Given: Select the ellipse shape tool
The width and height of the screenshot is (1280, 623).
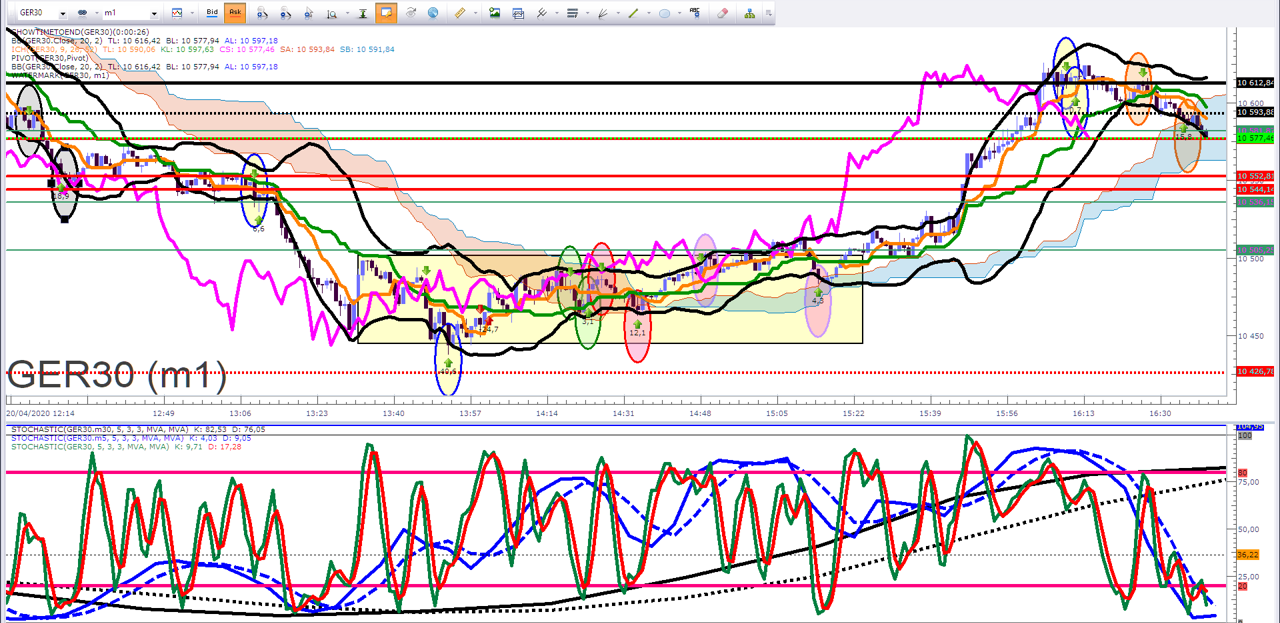Looking at the screenshot, I should (664, 13).
